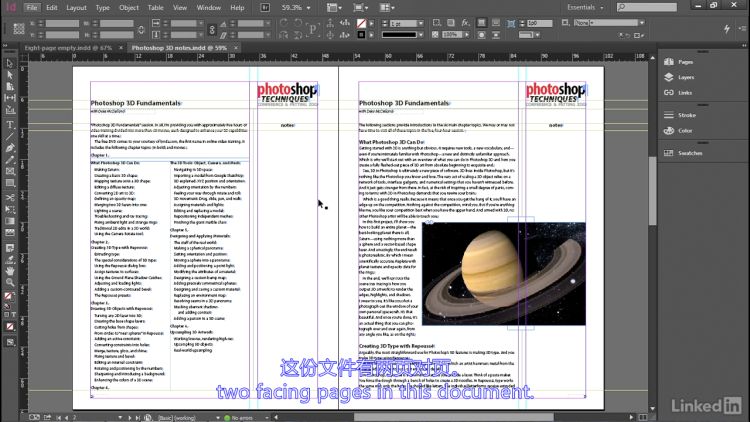Open the stroke type dropdown
This screenshot has width=750, height=422.
tap(421, 34)
